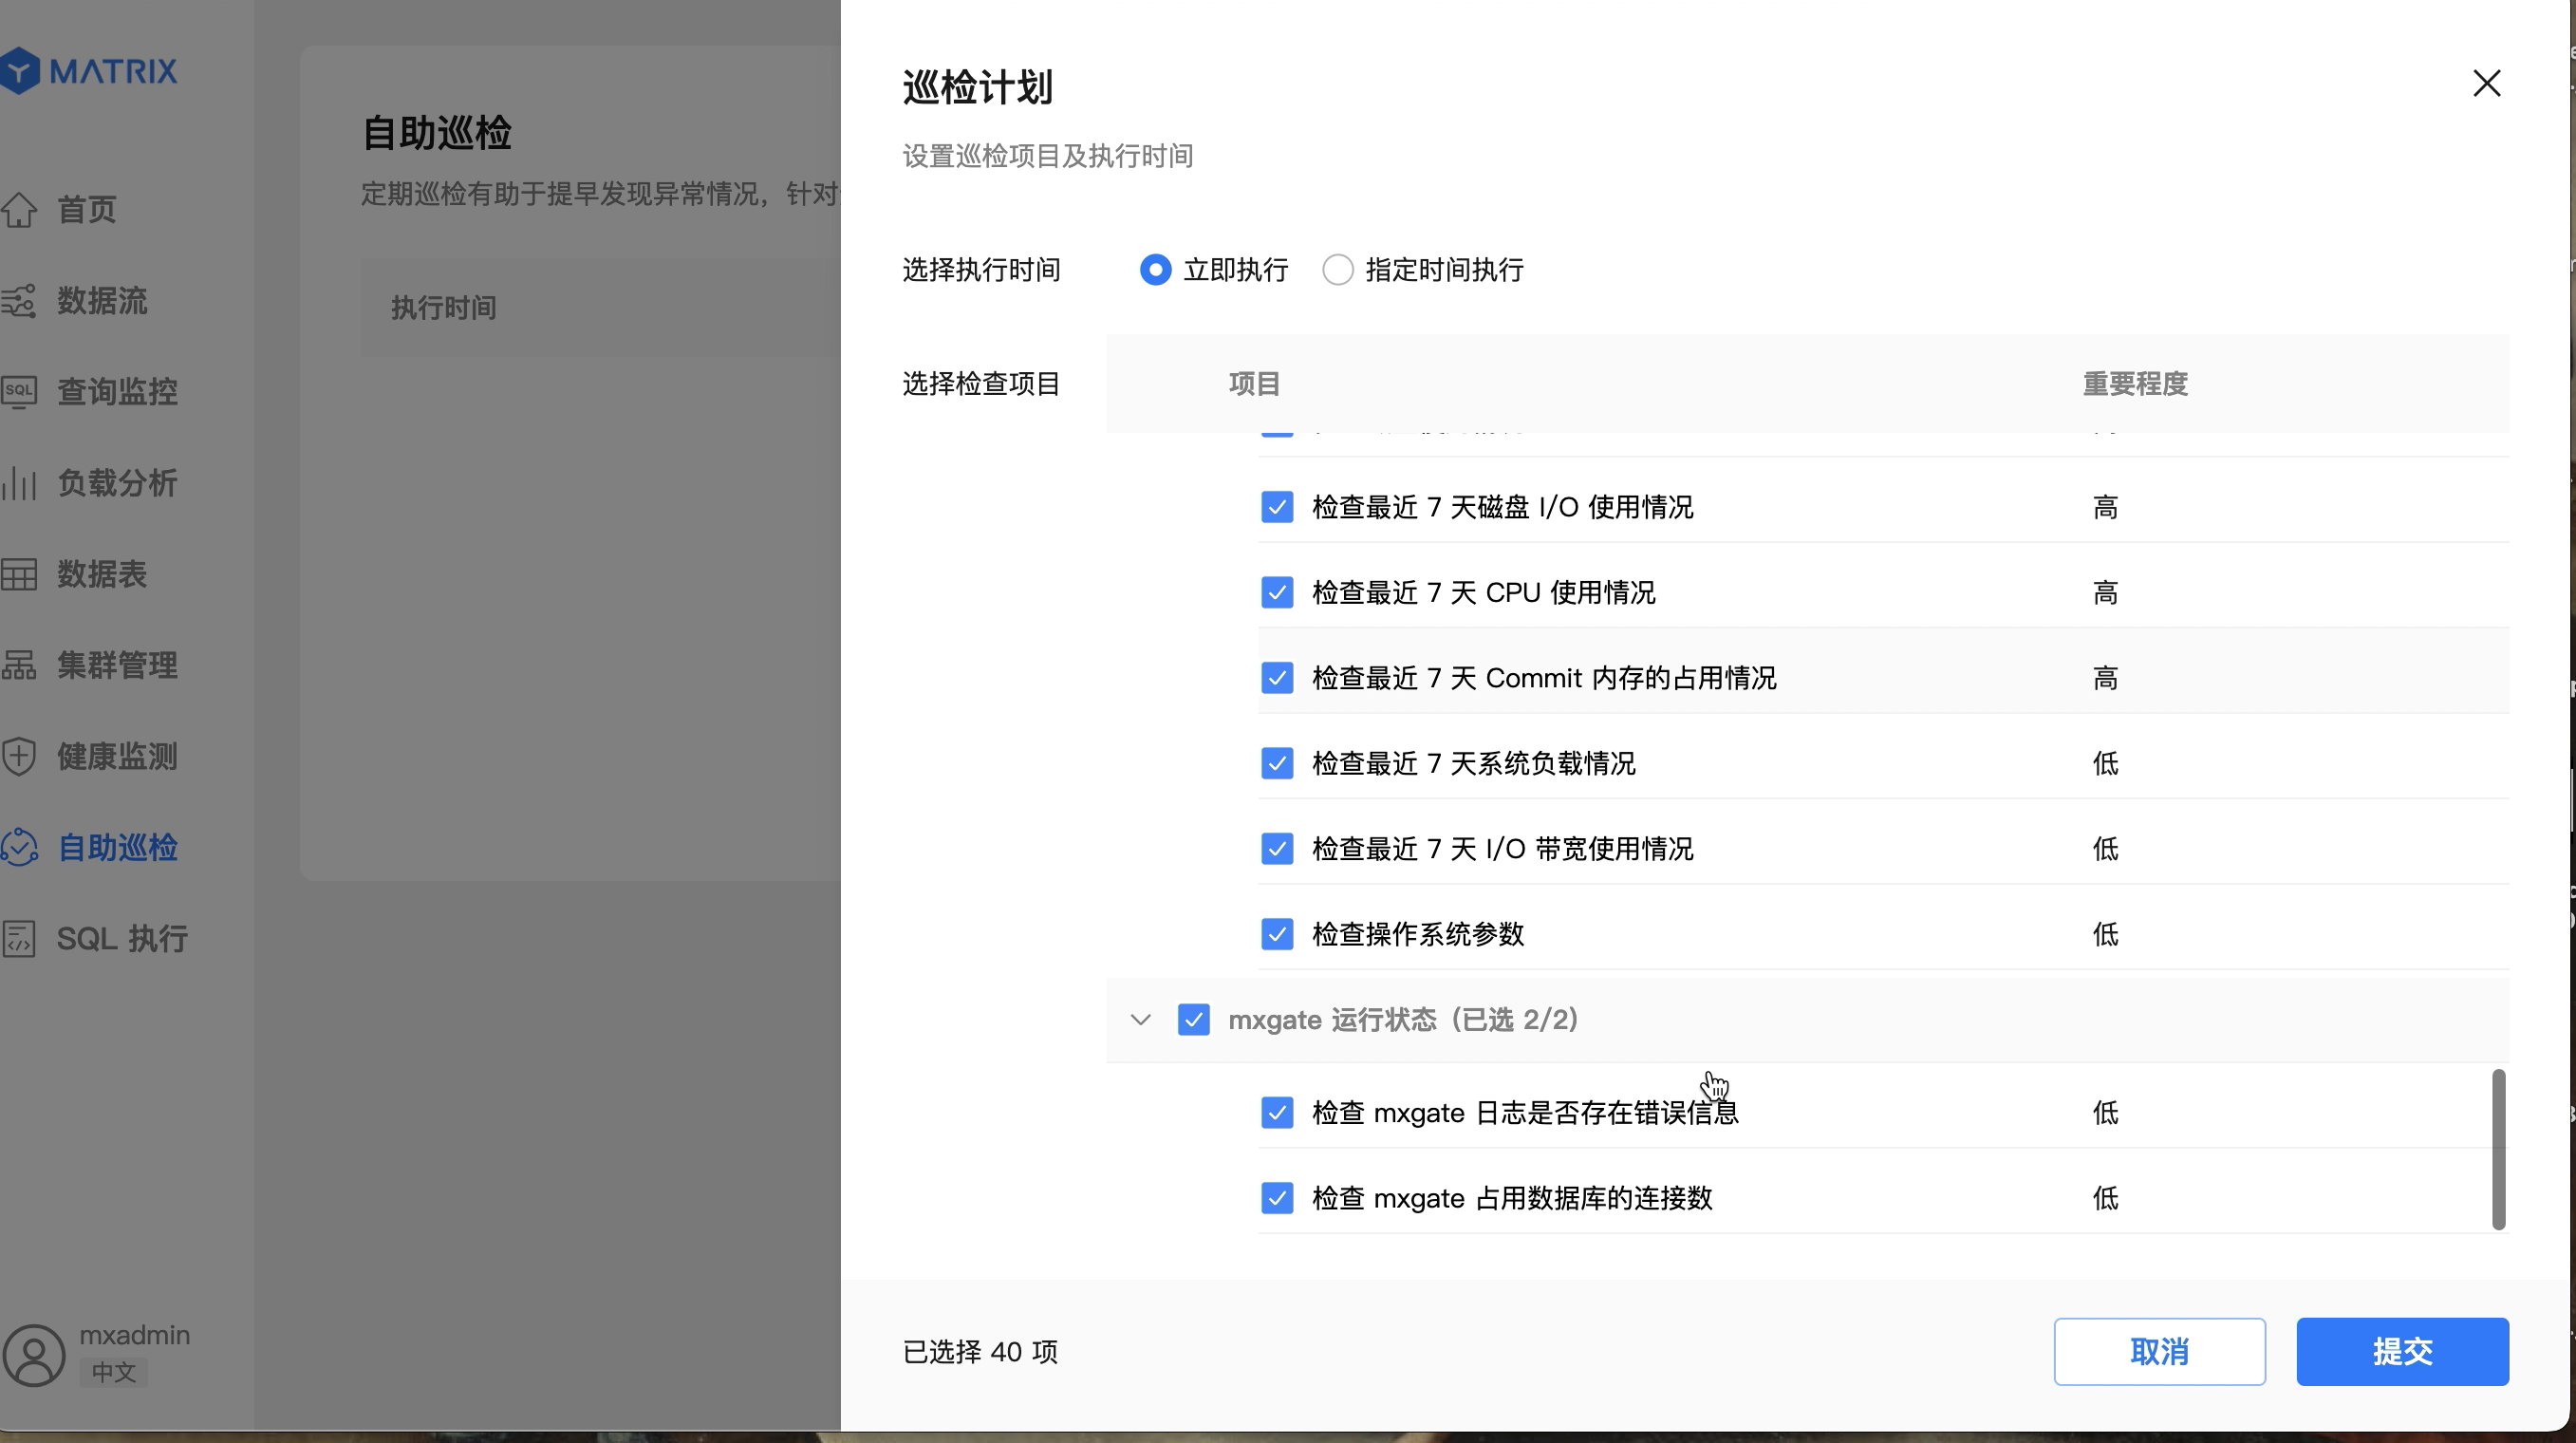Image resolution: width=2576 pixels, height=1443 pixels.
Task: Click the 健康监测 shield icon
Action: point(19,757)
